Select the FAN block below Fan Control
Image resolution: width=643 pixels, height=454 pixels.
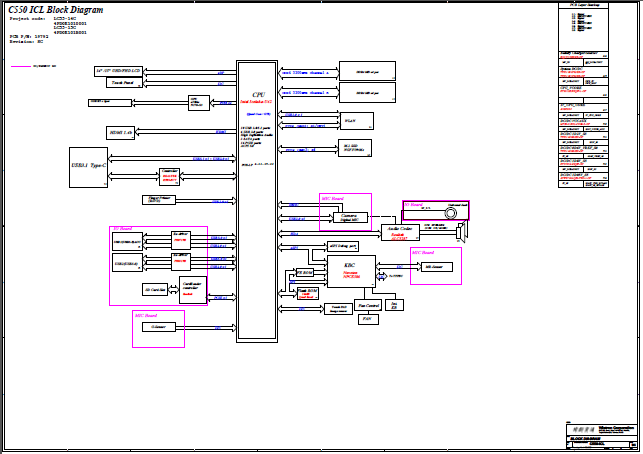tap(367, 318)
